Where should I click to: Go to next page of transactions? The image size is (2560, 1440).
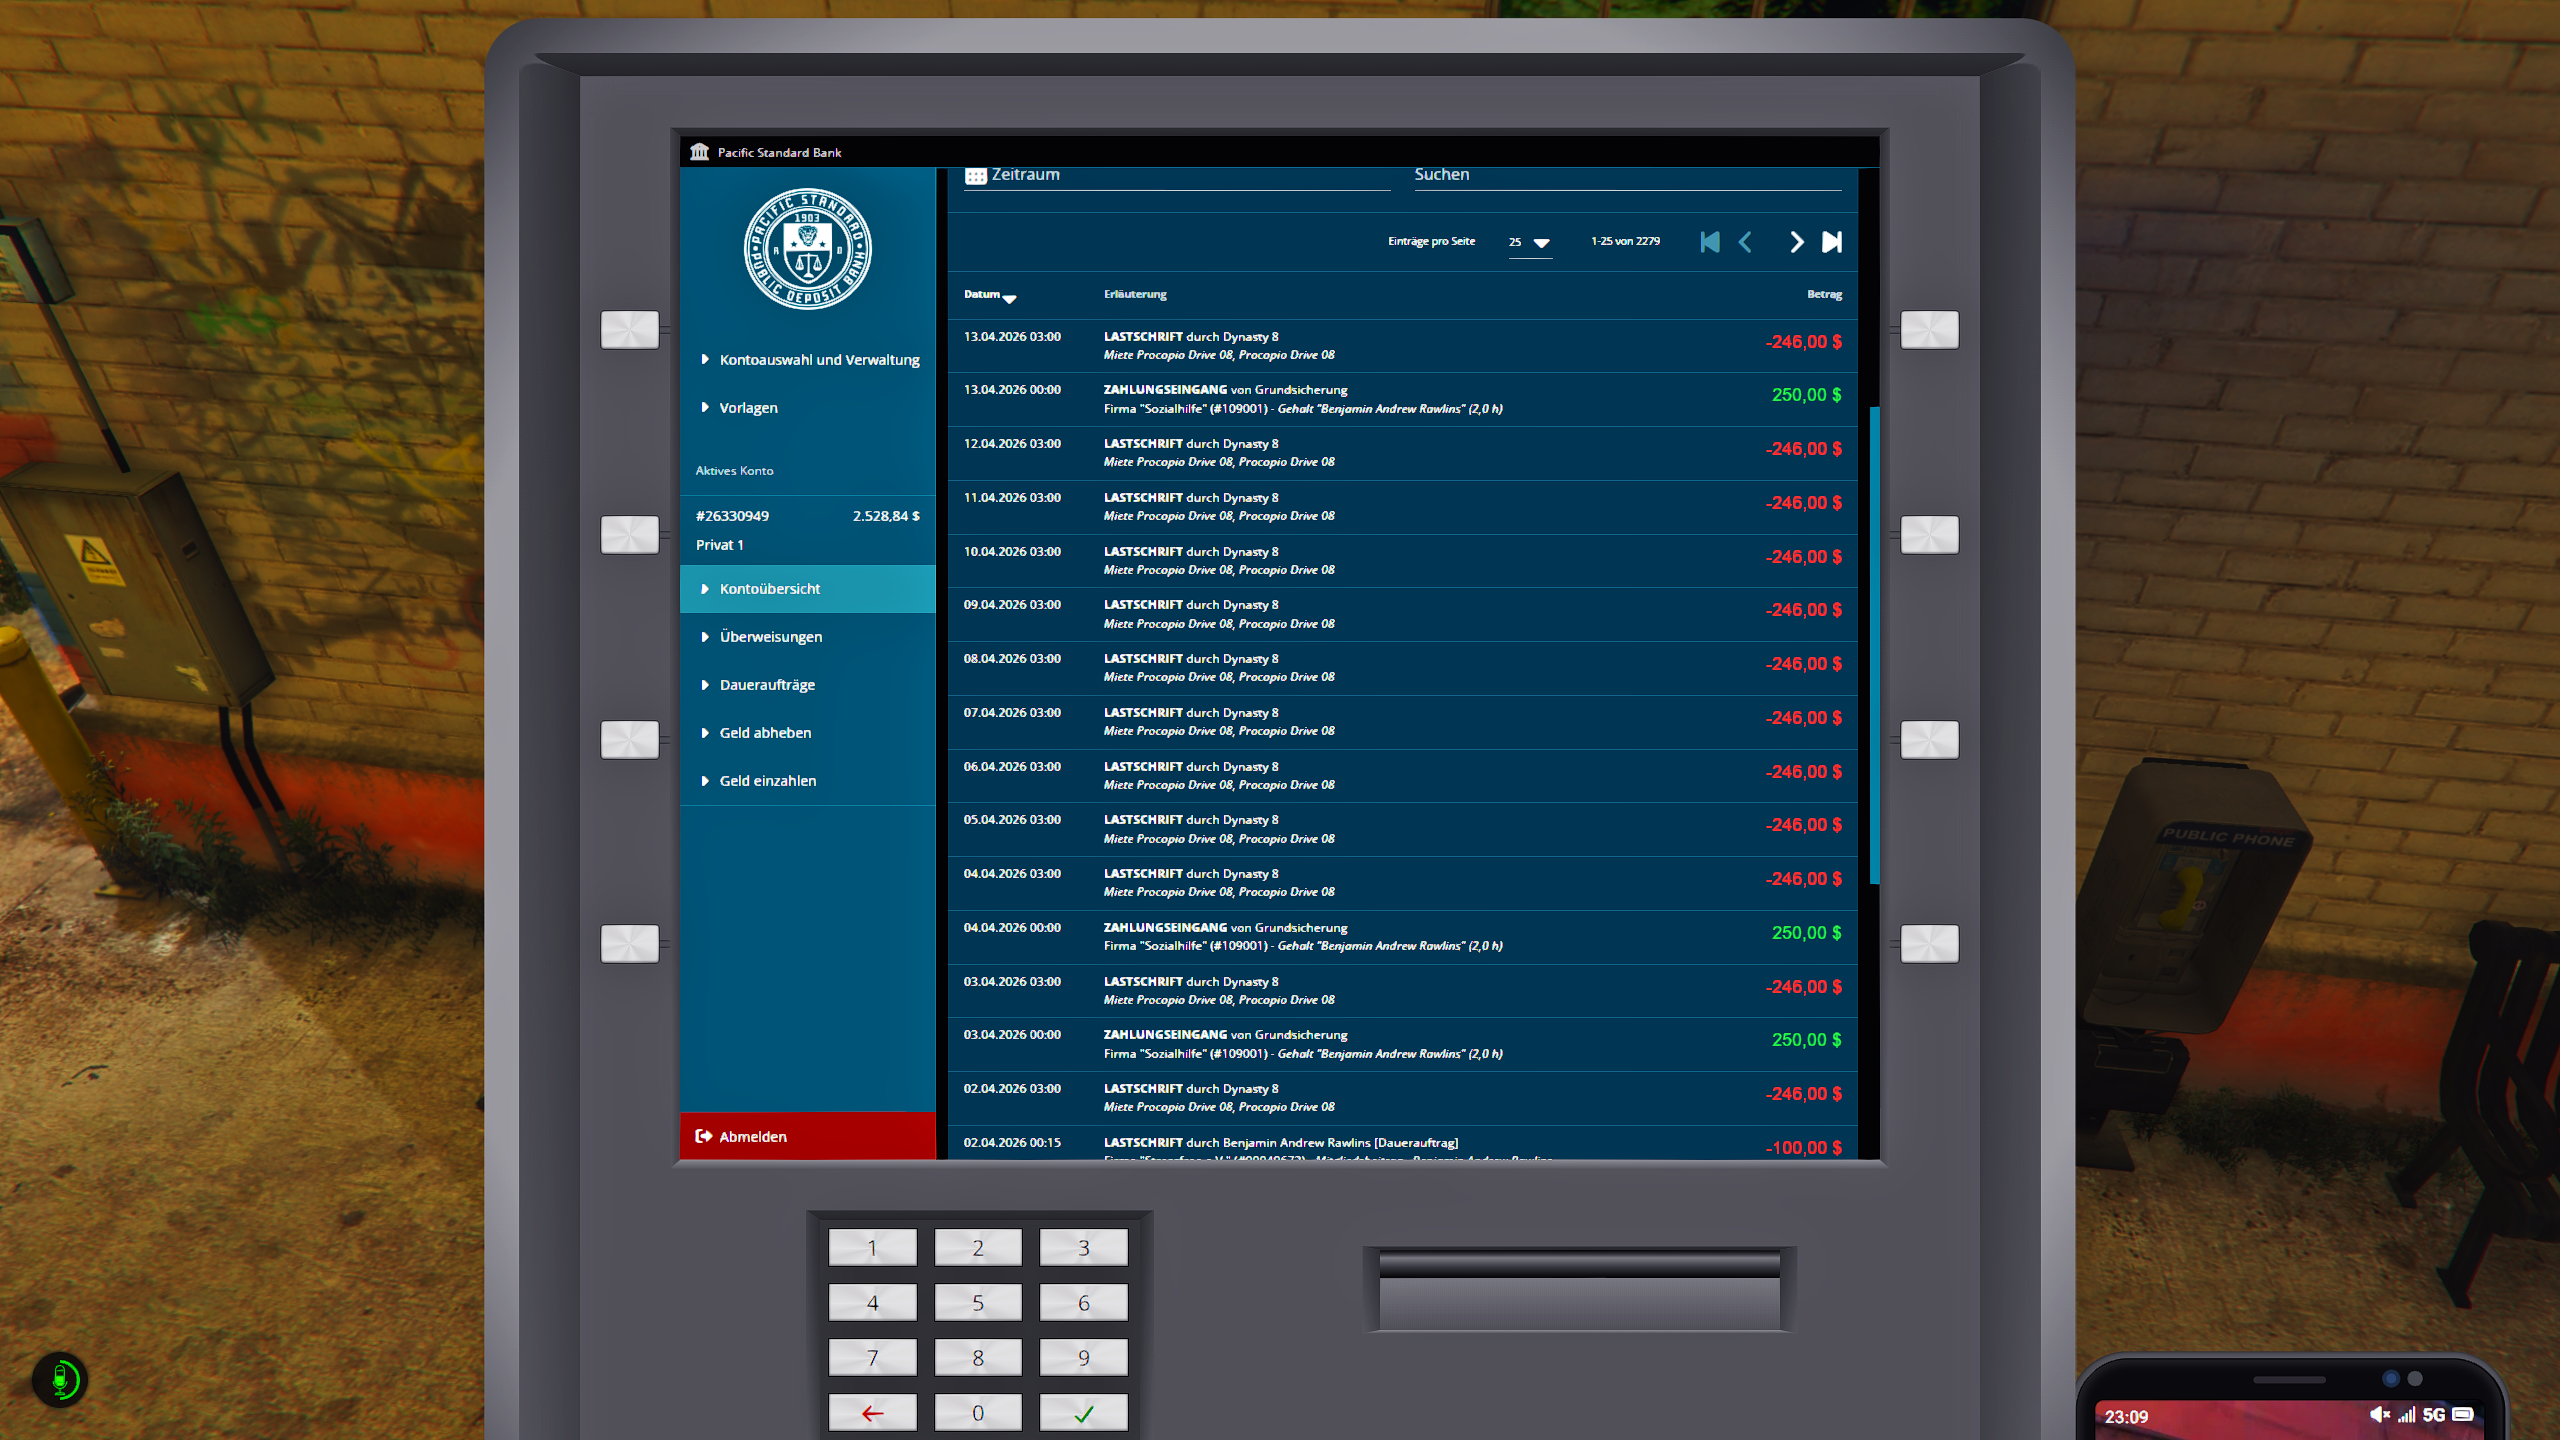[x=1796, y=242]
